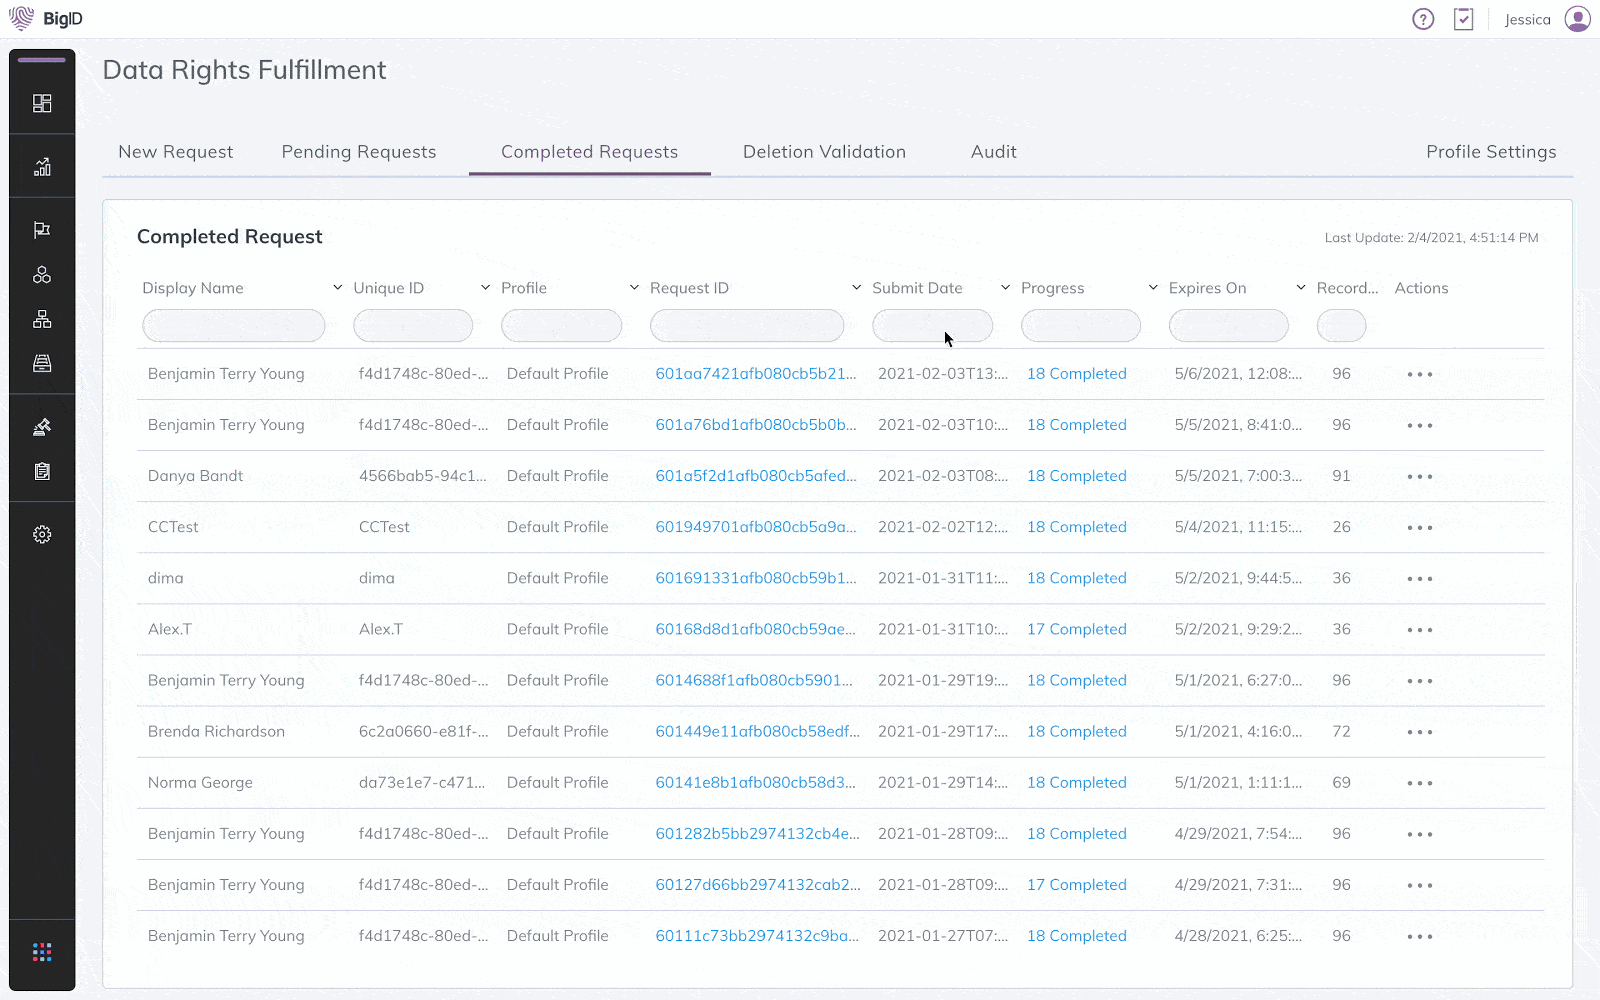Open the Audit tab

click(x=993, y=151)
